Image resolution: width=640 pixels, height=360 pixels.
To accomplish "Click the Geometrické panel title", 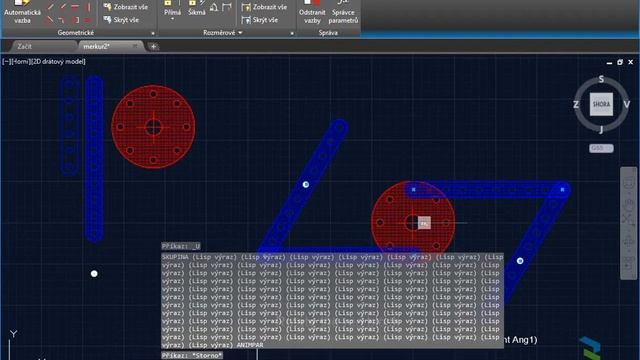I will (x=76, y=33).
